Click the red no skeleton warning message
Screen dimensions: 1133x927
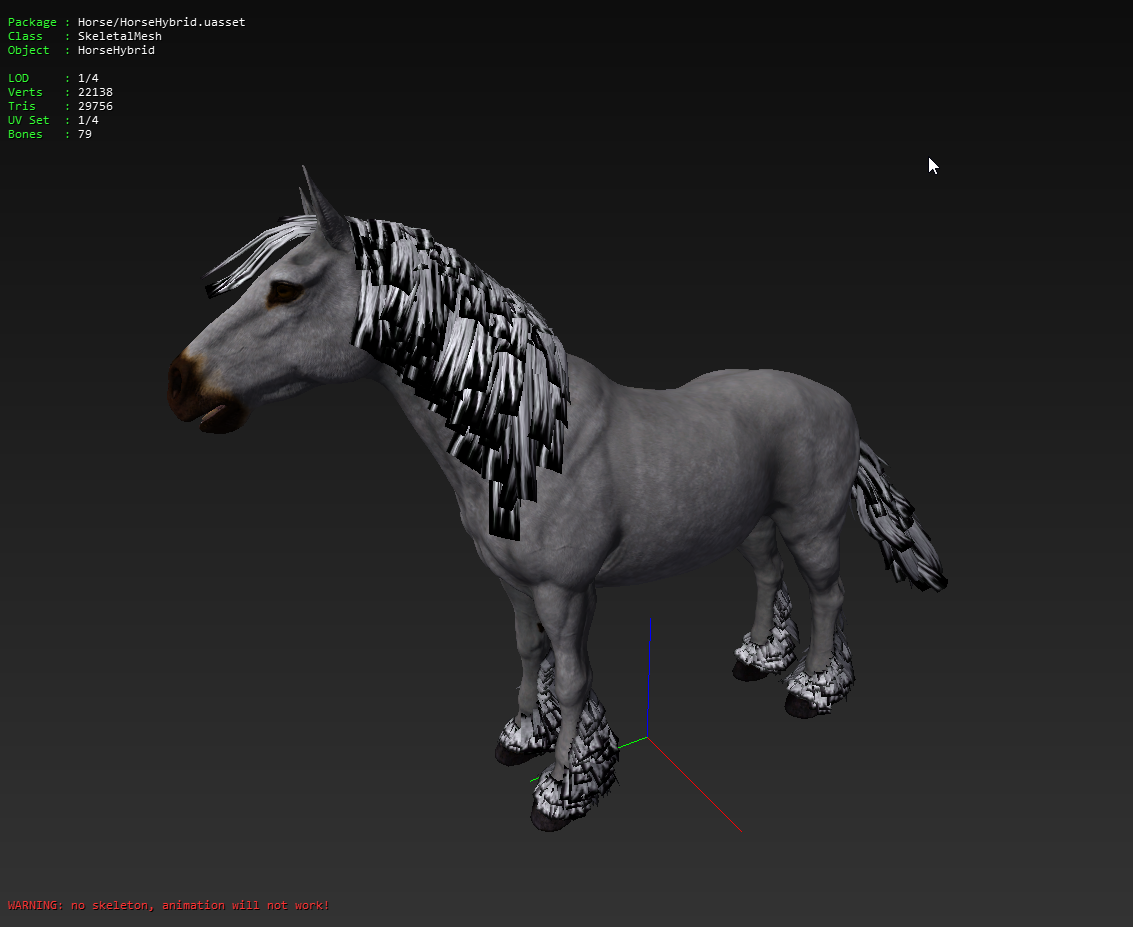[x=168, y=905]
